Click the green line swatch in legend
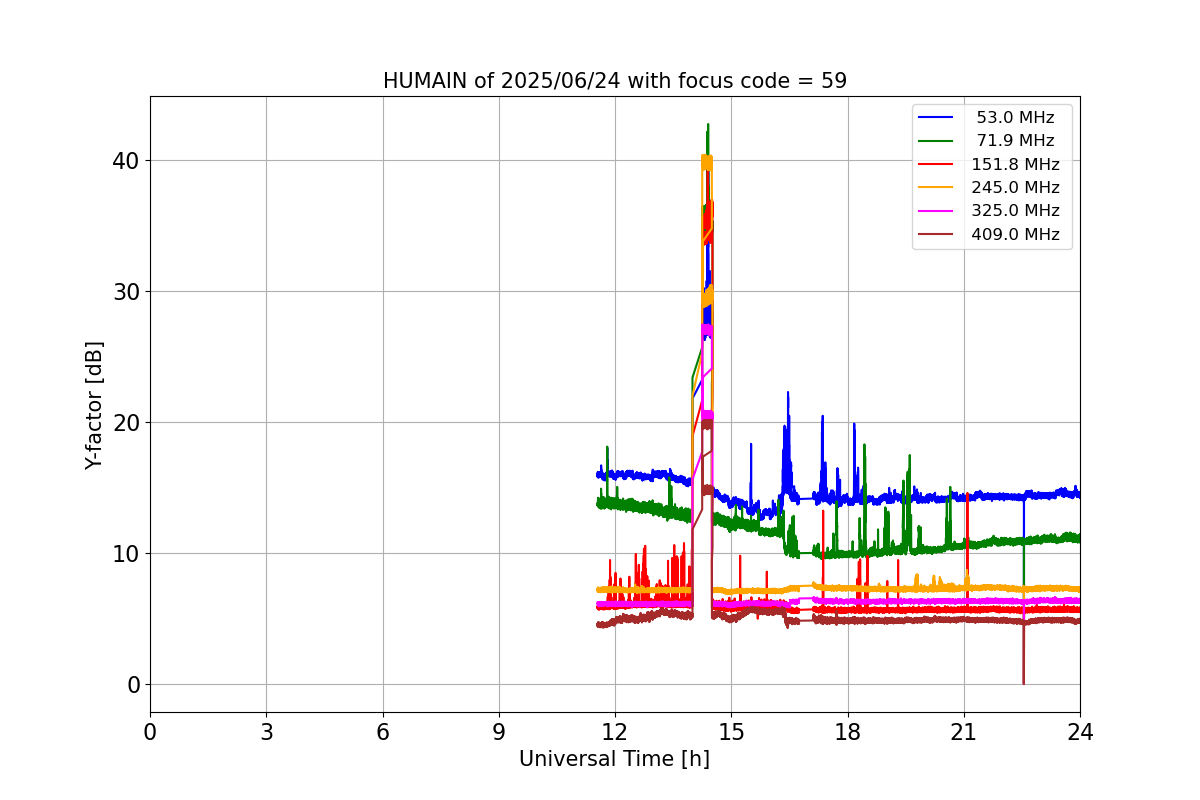The image size is (1200, 800). 937,141
